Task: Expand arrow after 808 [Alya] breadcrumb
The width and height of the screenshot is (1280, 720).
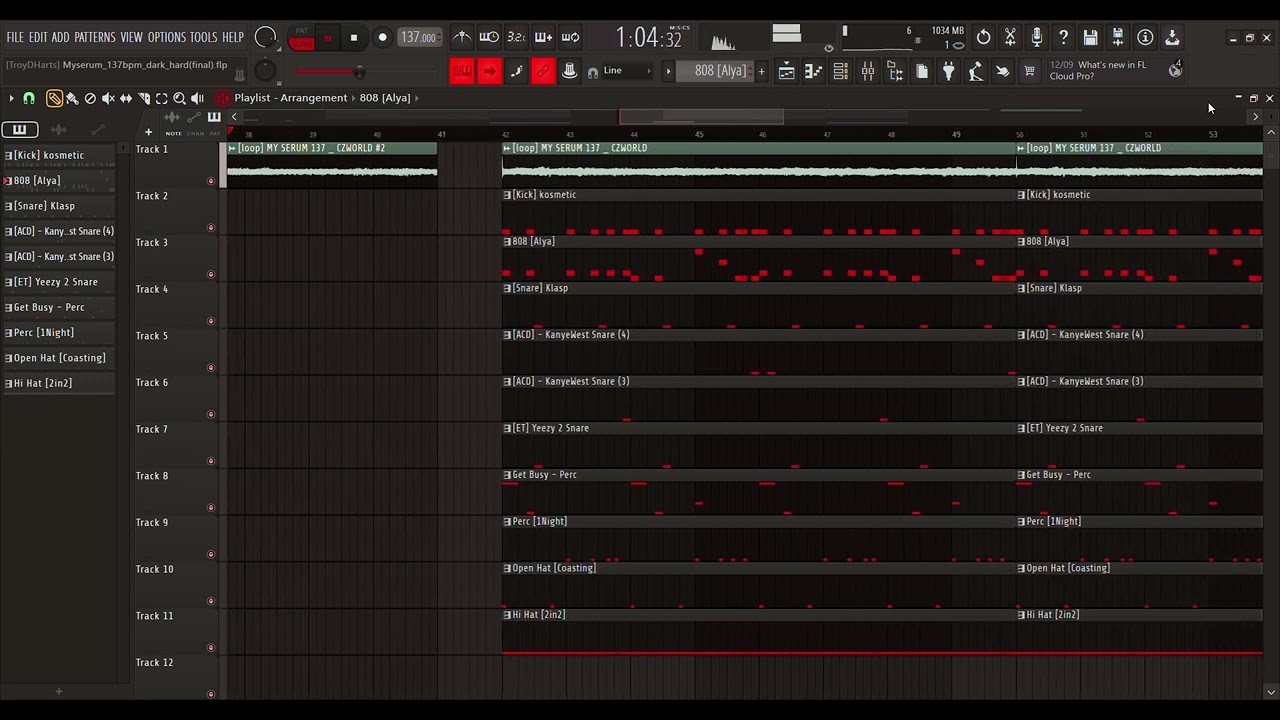Action: [416, 98]
